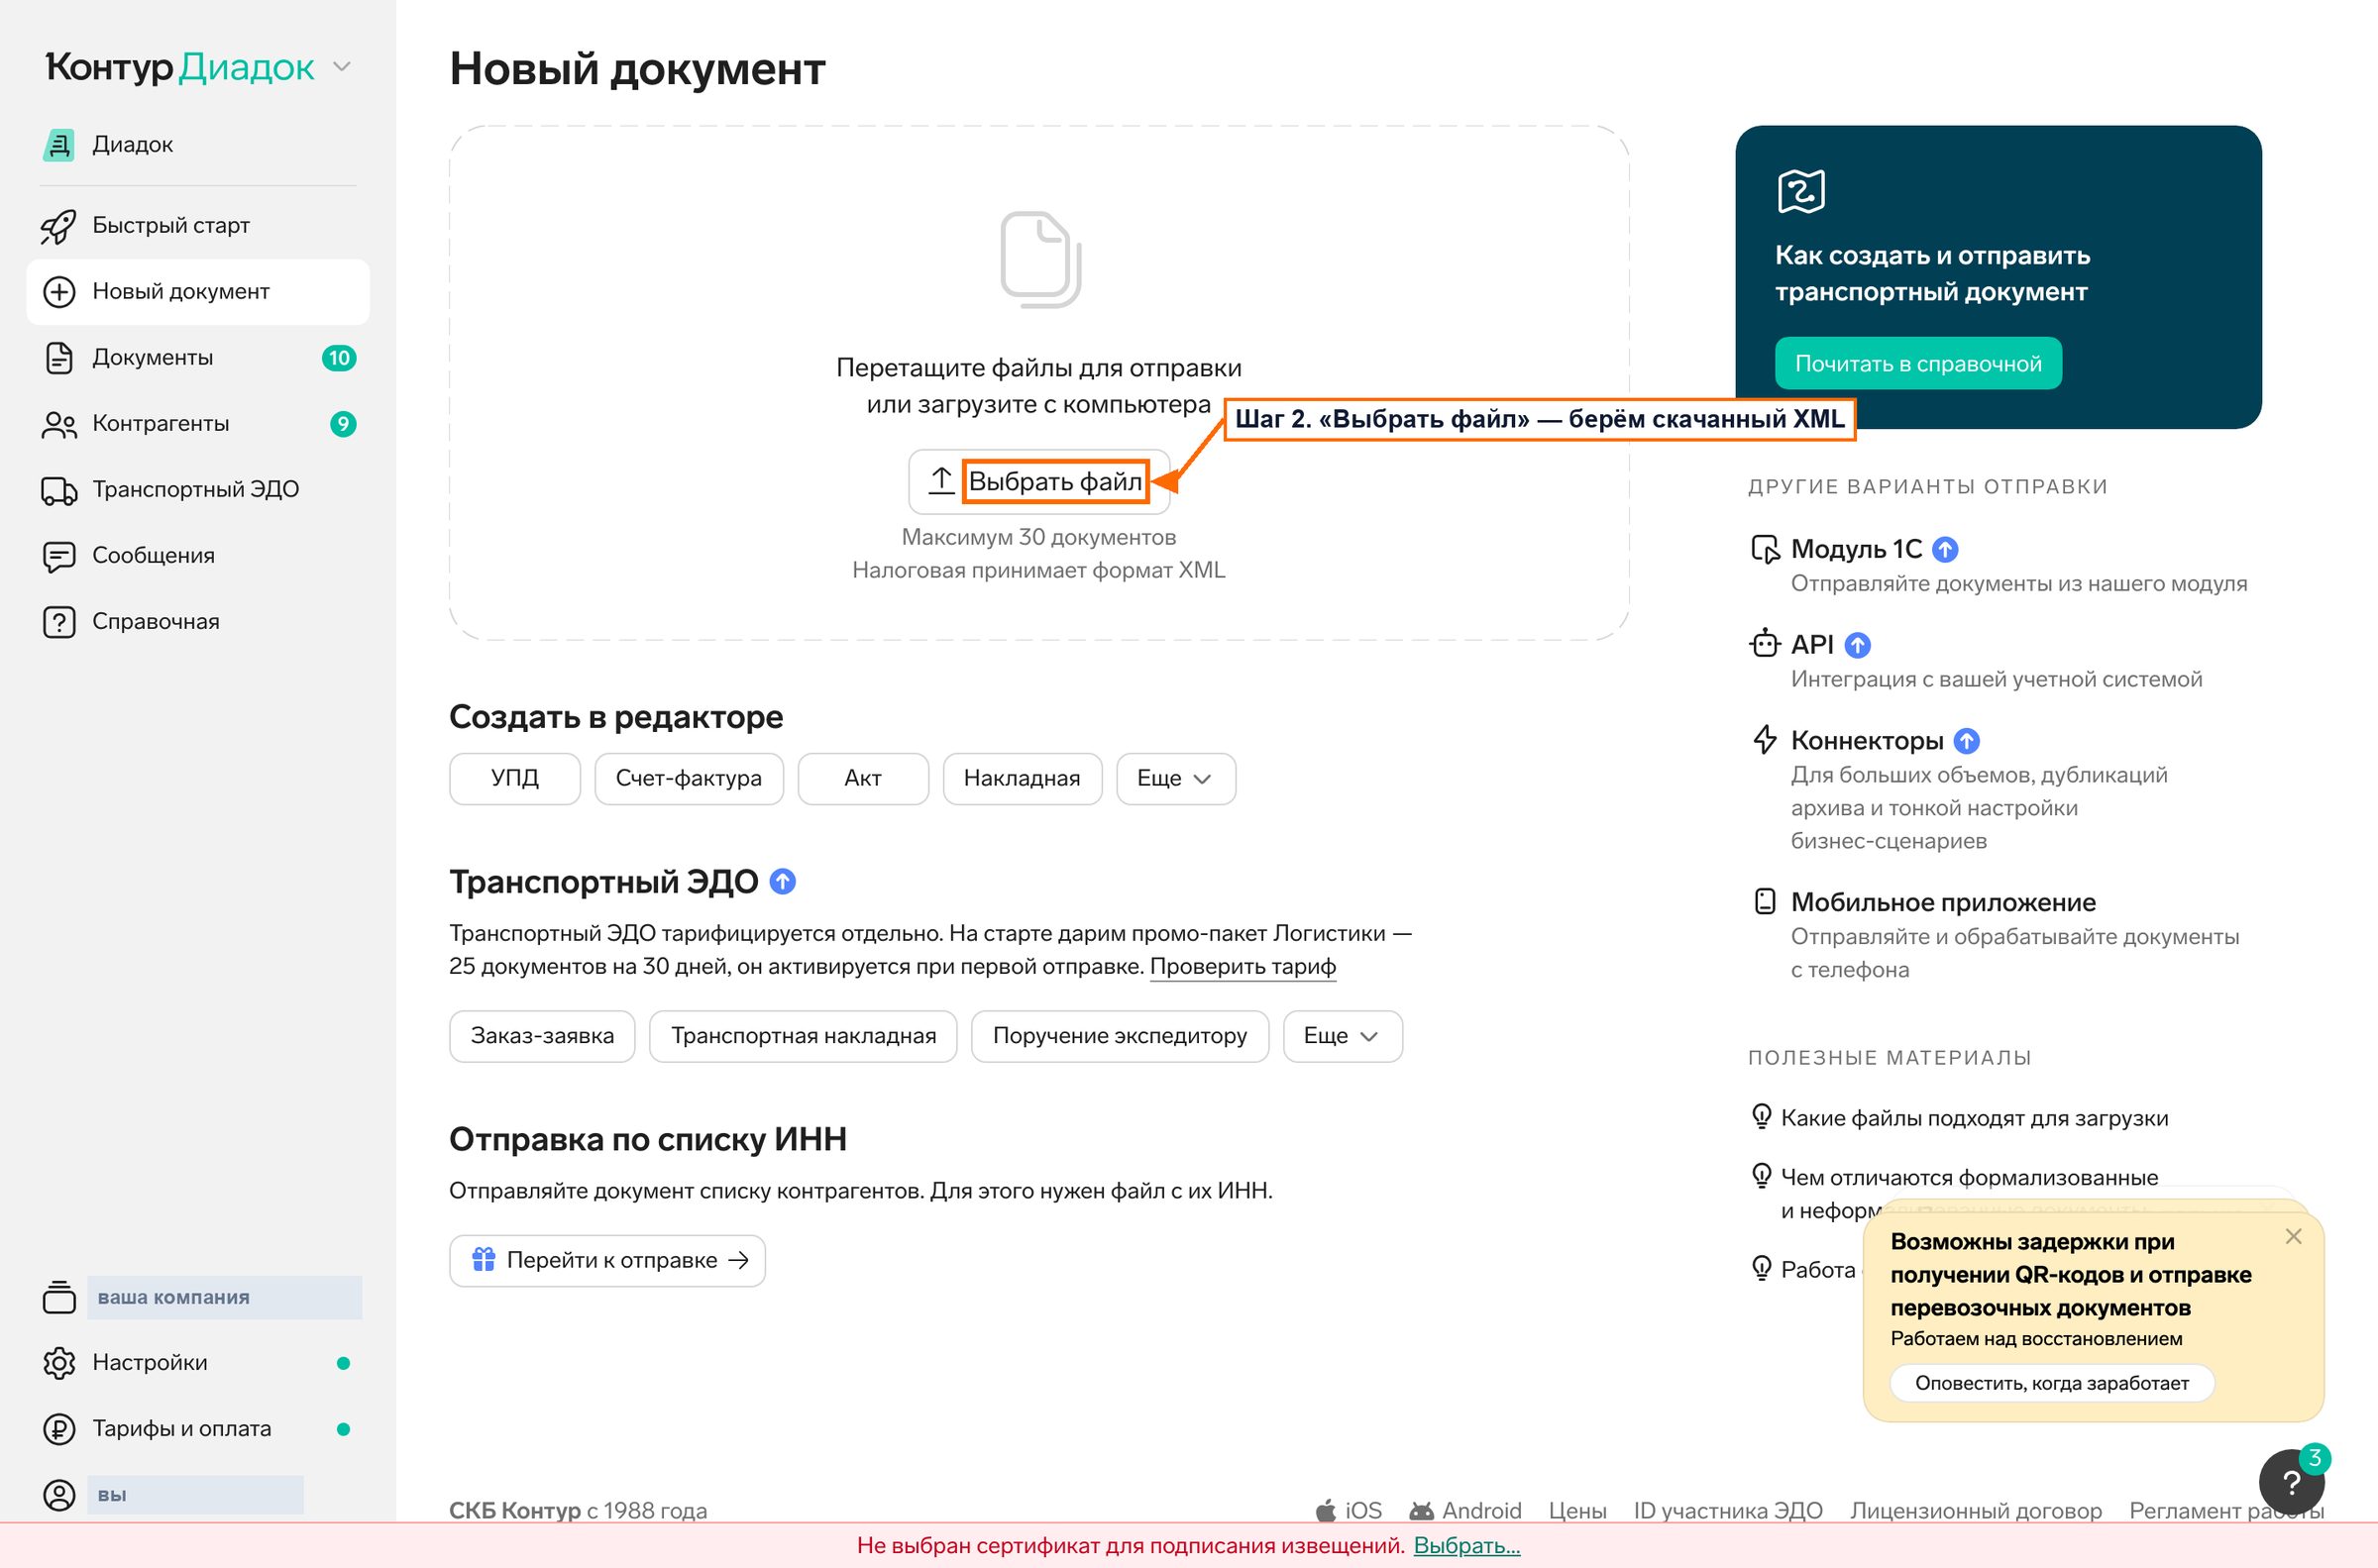Click the chat bubble icon for Сообщения
The width and height of the screenshot is (2378, 1568).
59,556
